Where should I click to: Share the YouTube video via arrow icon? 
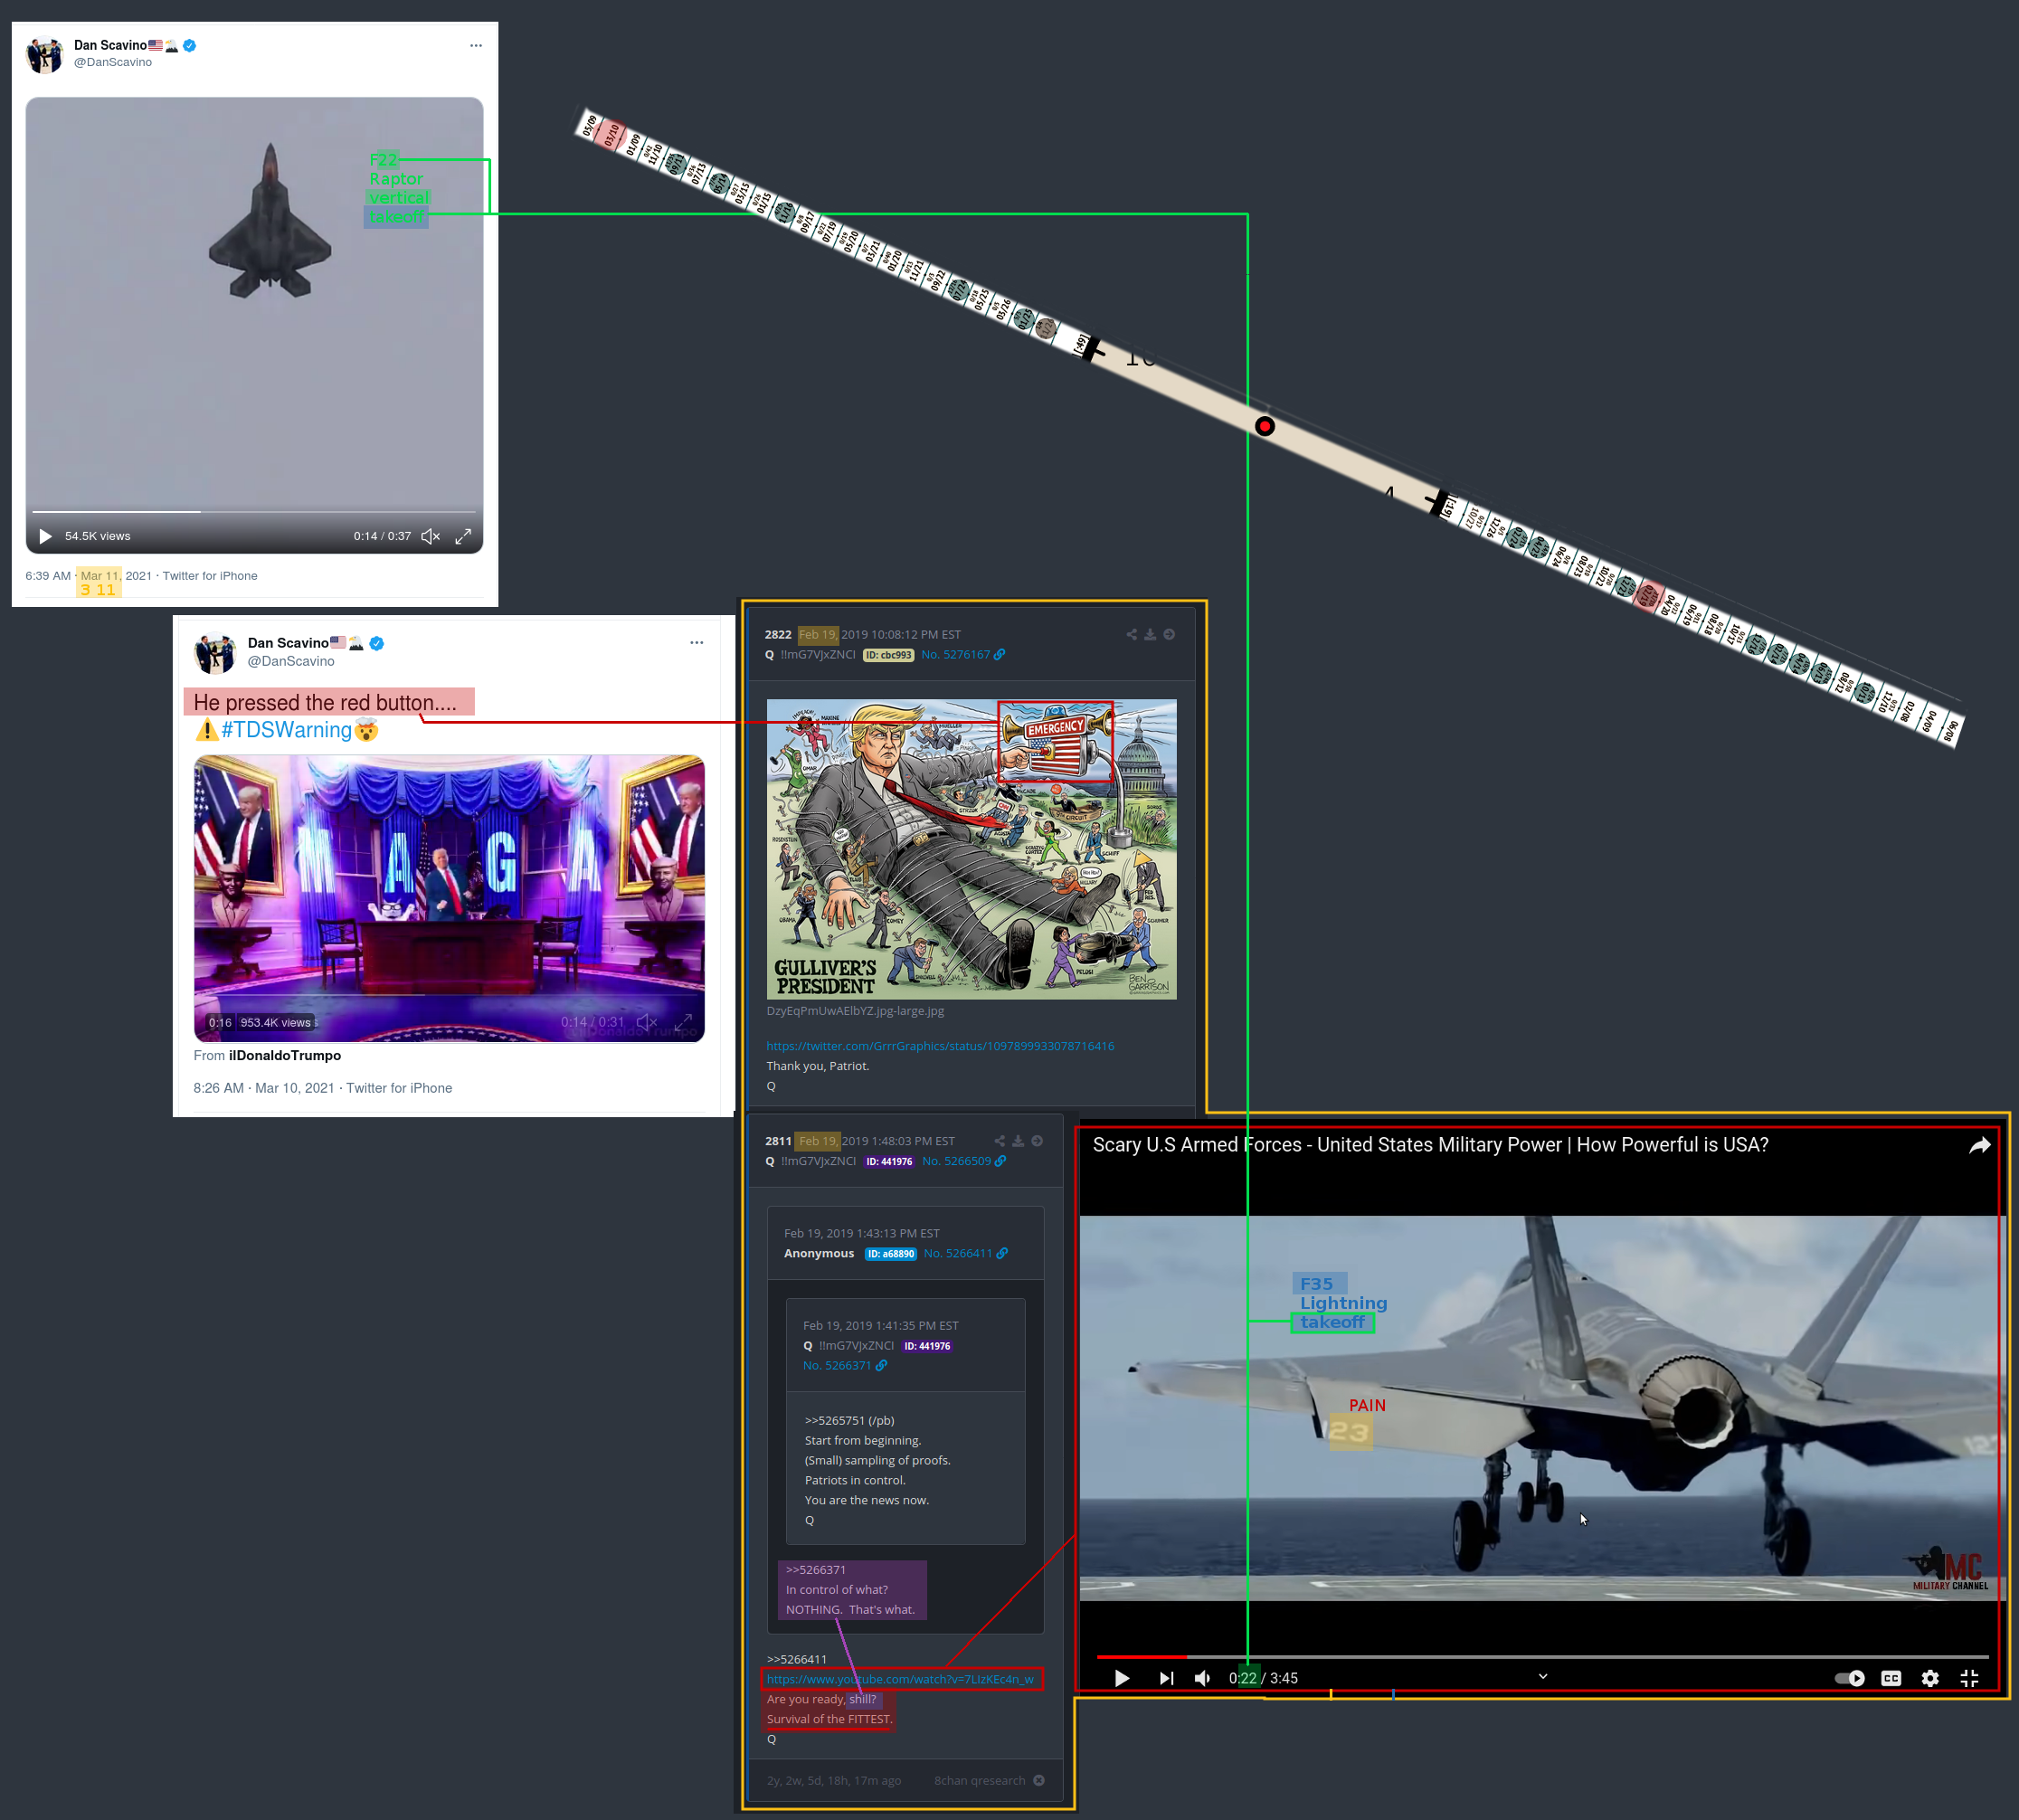[1979, 1145]
